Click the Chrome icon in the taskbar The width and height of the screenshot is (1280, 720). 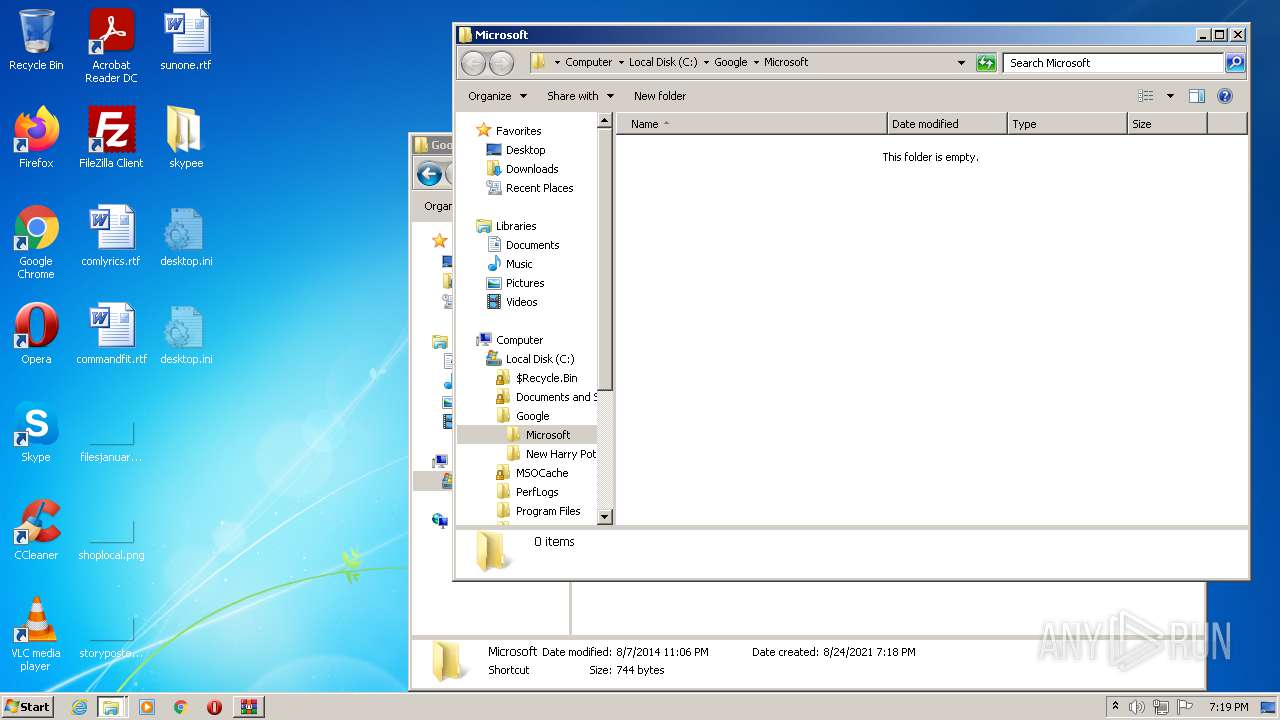[180, 707]
